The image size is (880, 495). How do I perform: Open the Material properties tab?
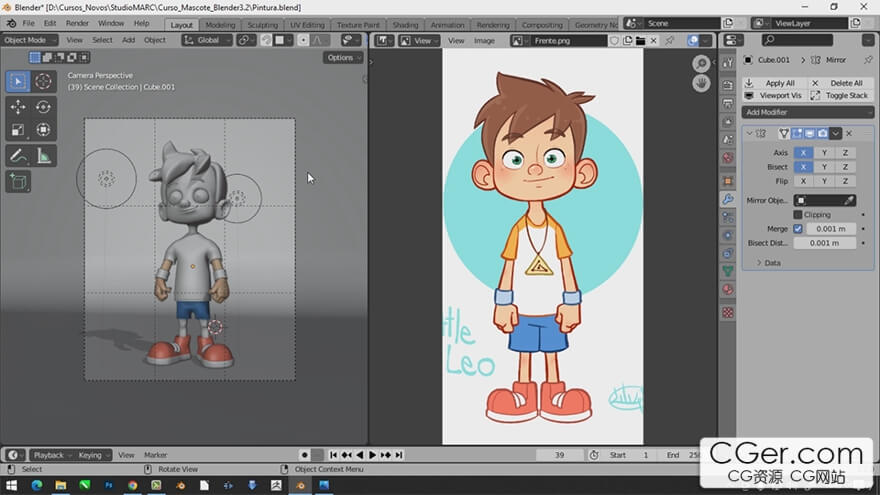pos(728,290)
